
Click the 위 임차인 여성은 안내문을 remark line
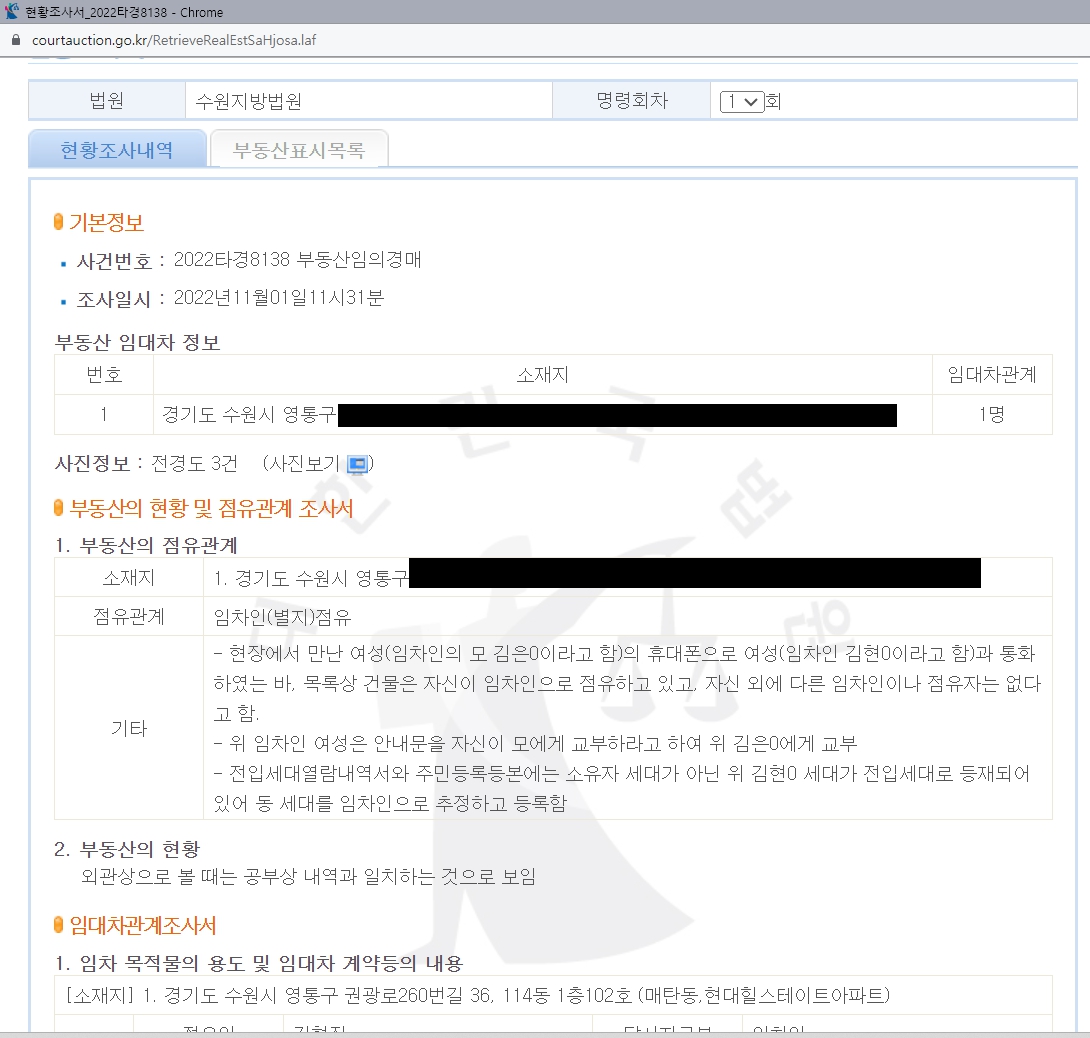535,743
